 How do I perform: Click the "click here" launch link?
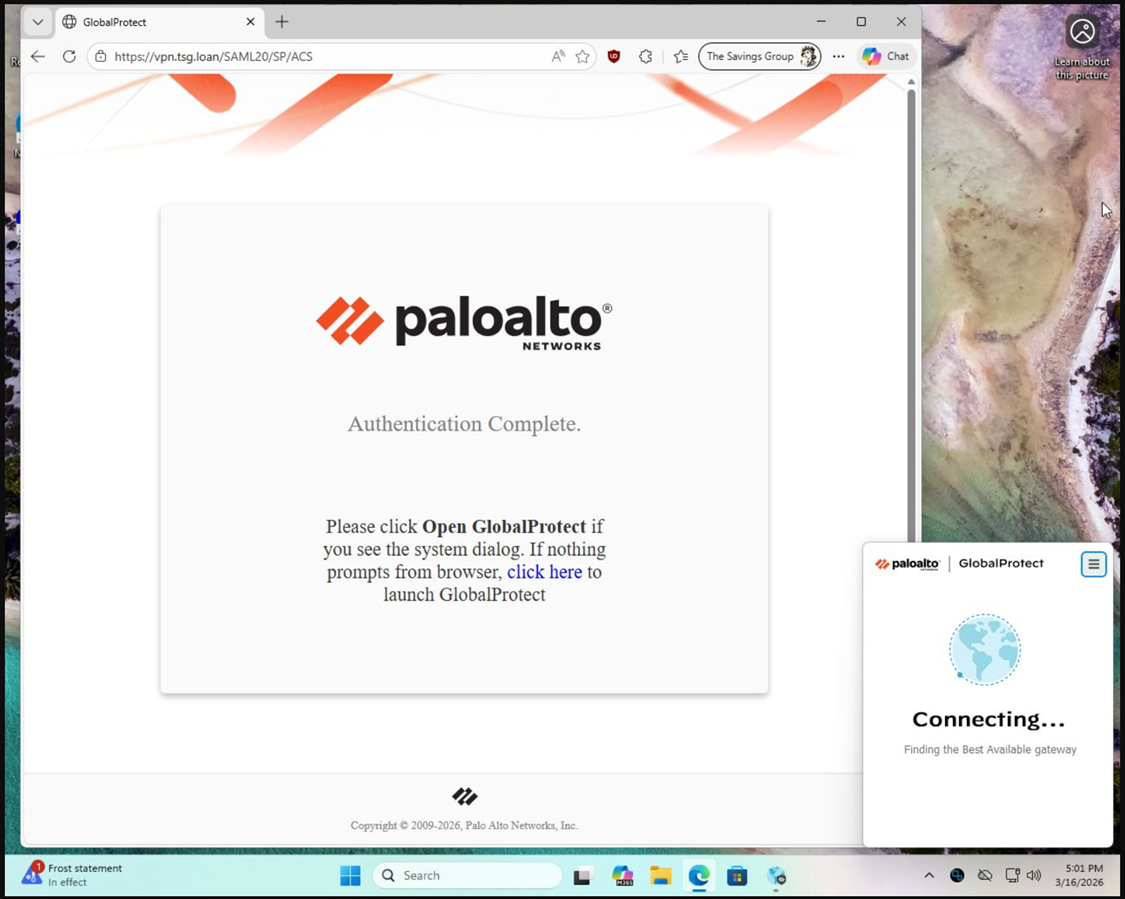pyautogui.click(x=544, y=572)
